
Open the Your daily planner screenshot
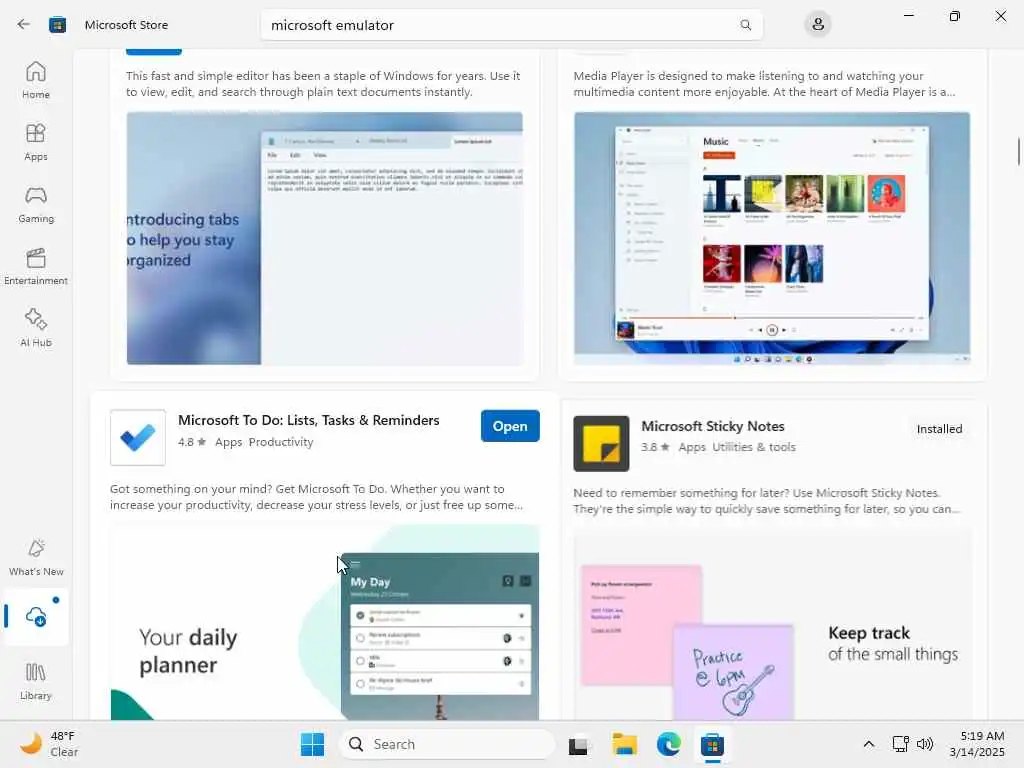[x=325, y=622]
